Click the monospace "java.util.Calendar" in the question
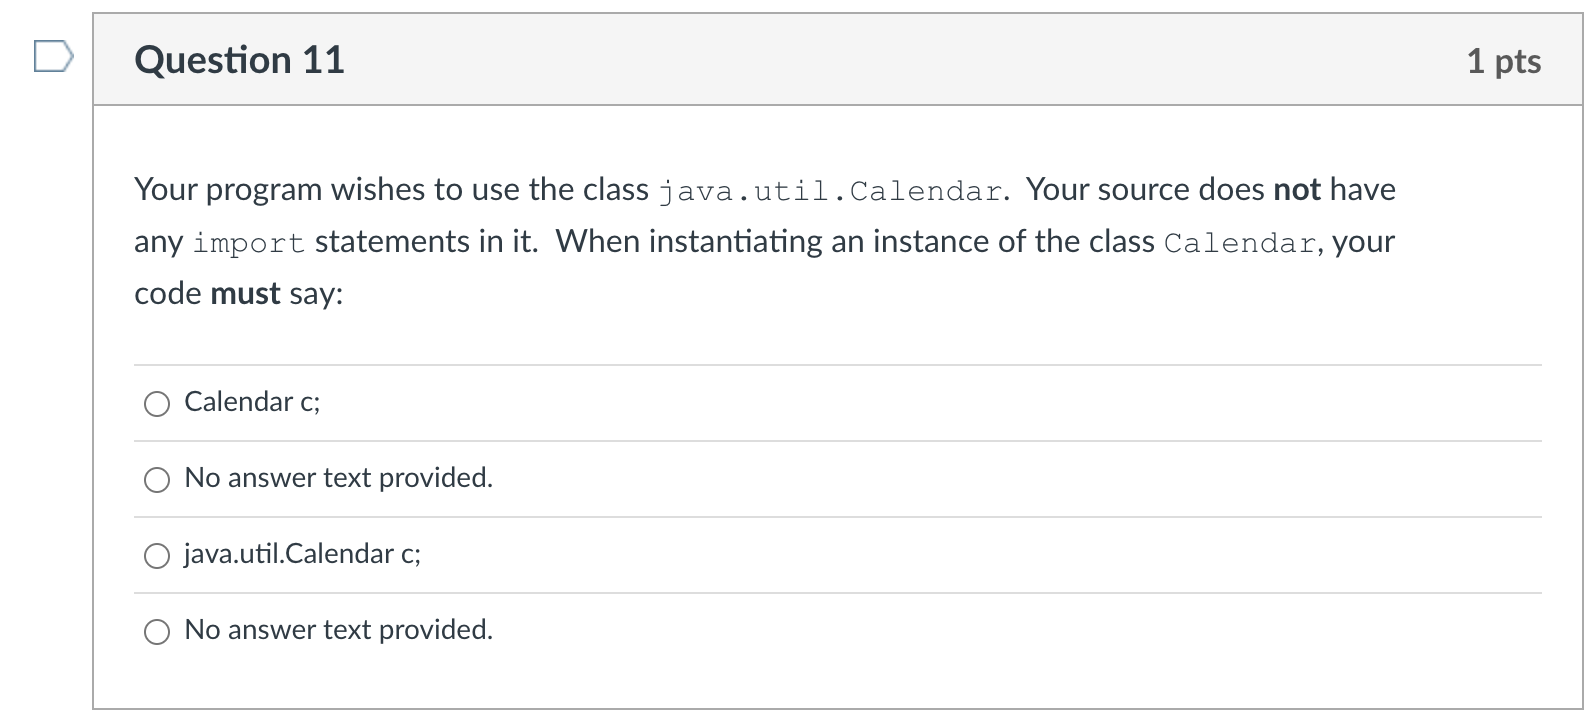The width and height of the screenshot is (1586, 728). click(x=830, y=191)
